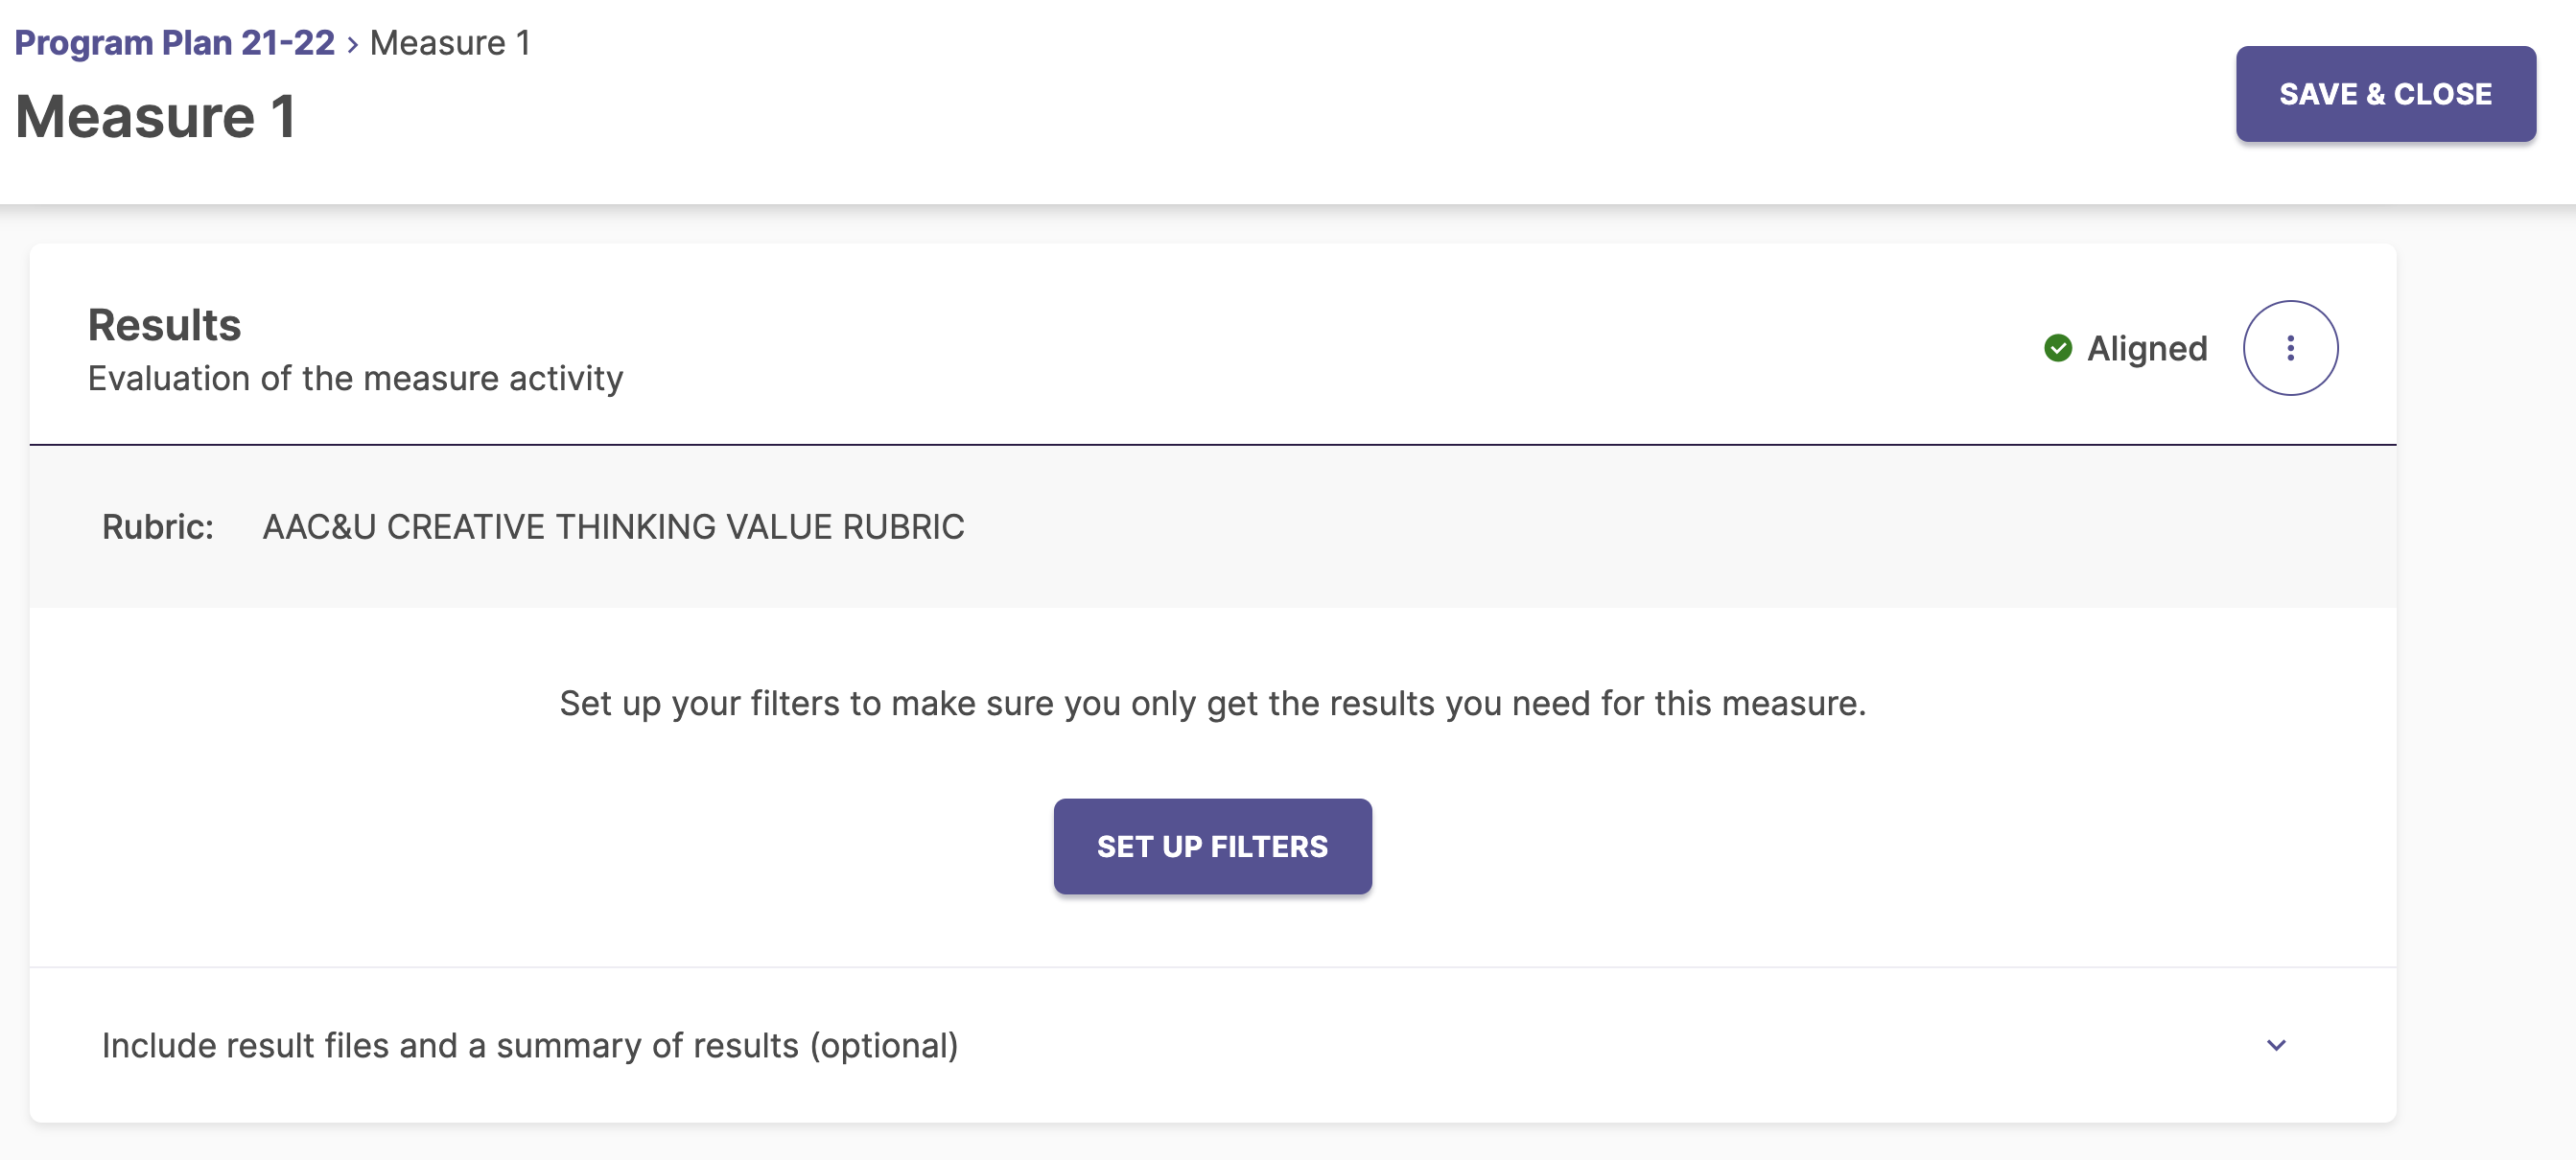Click the 'Rubric:' label

pyautogui.click(x=158, y=527)
